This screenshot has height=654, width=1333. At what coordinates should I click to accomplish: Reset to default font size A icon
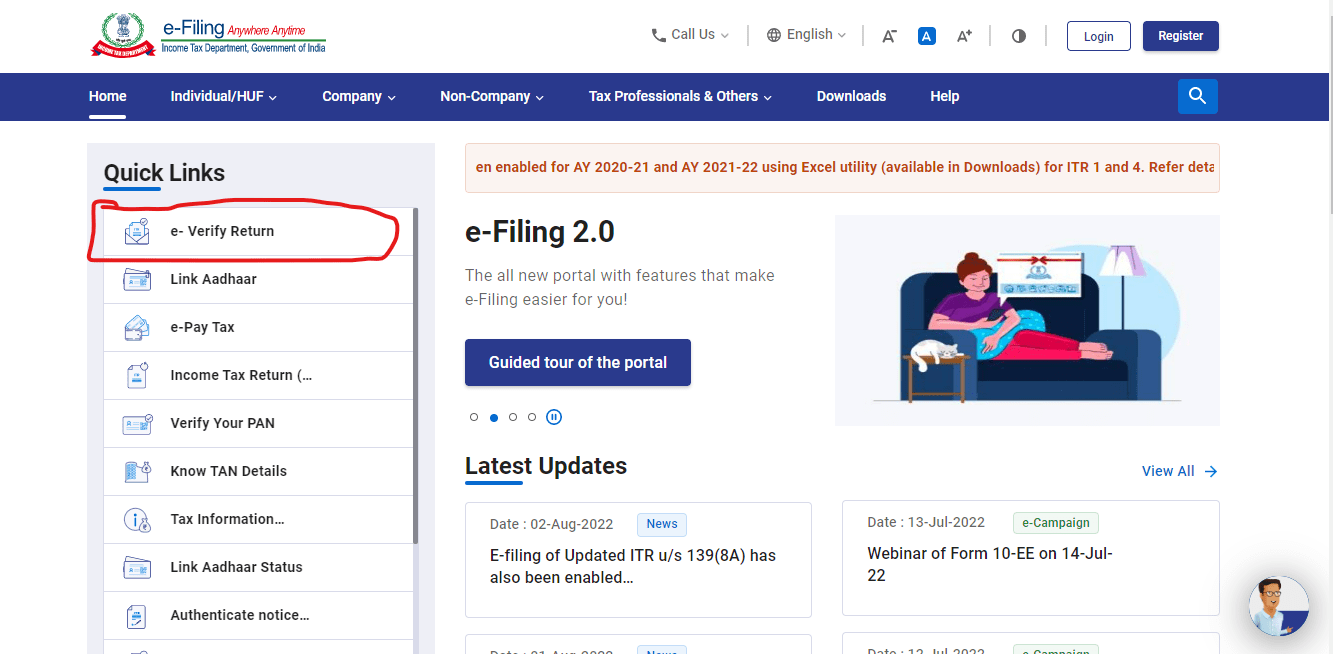pyautogui.click(x=927, y=36)
